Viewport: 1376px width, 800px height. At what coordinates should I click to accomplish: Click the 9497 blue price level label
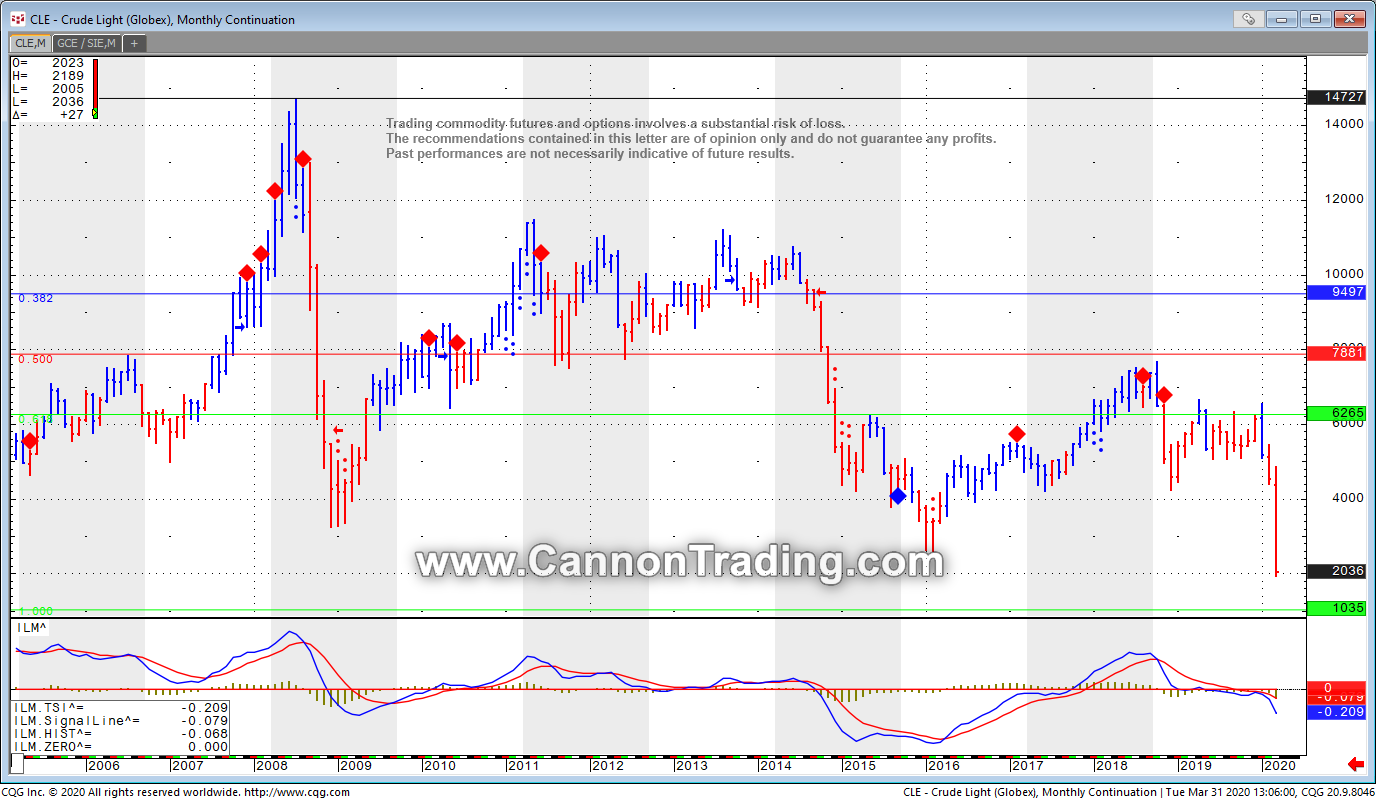tap(1336, 292)
